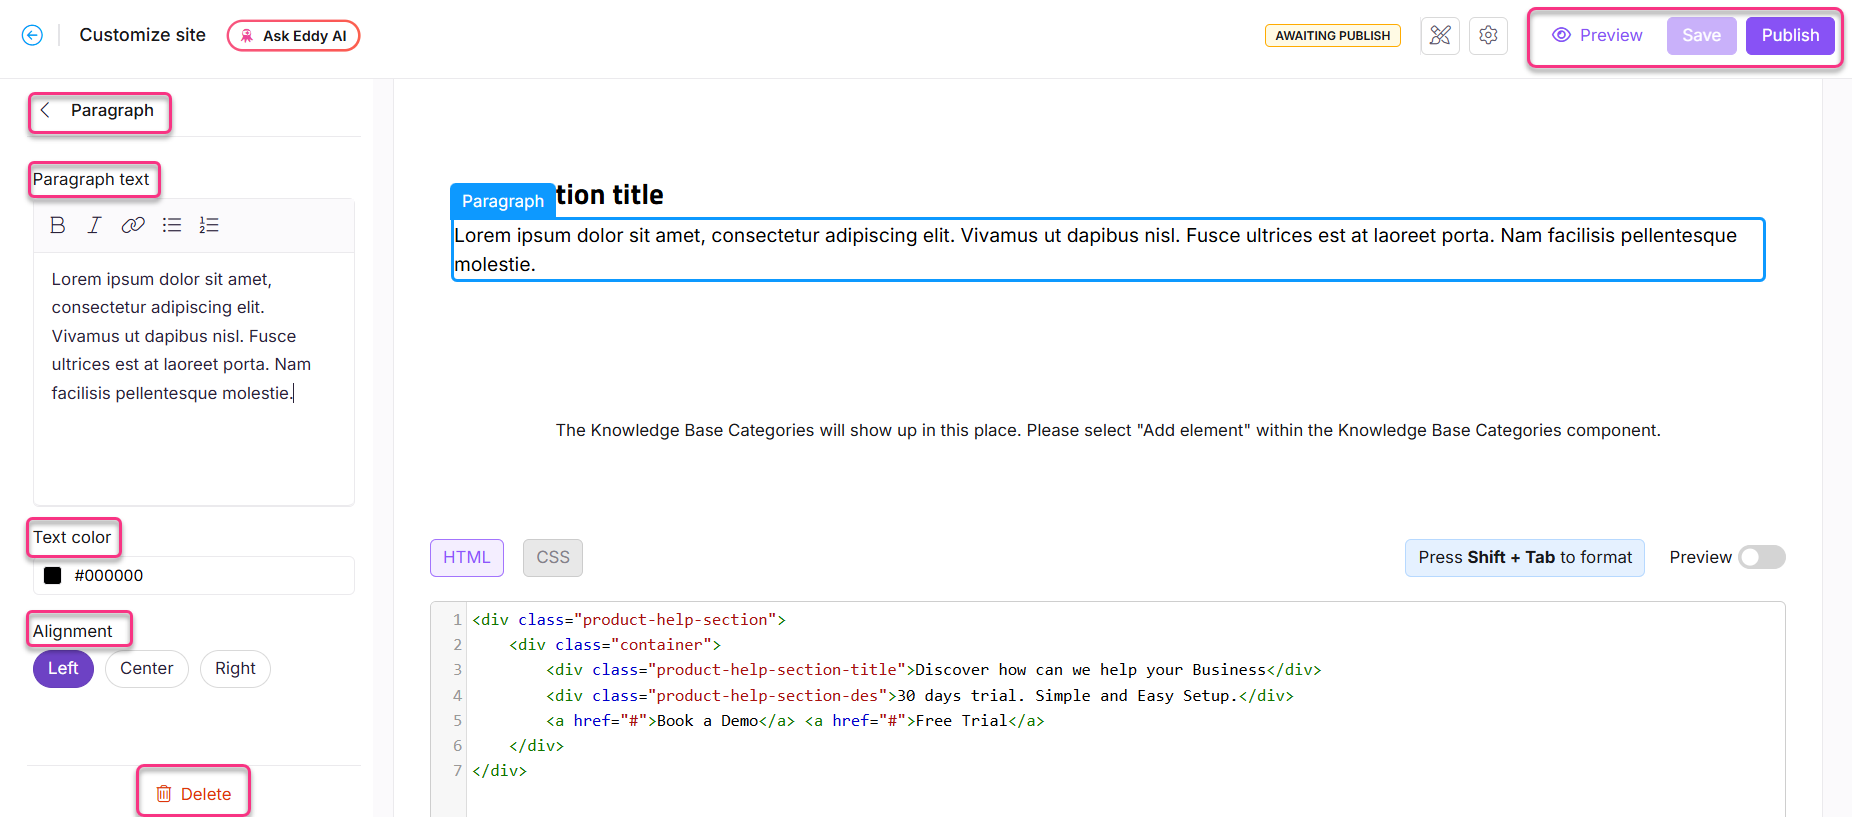Click the black text color swatch
Viewport: 1852px width, 817px height.
pyautogui.click(x=53, y=576)
